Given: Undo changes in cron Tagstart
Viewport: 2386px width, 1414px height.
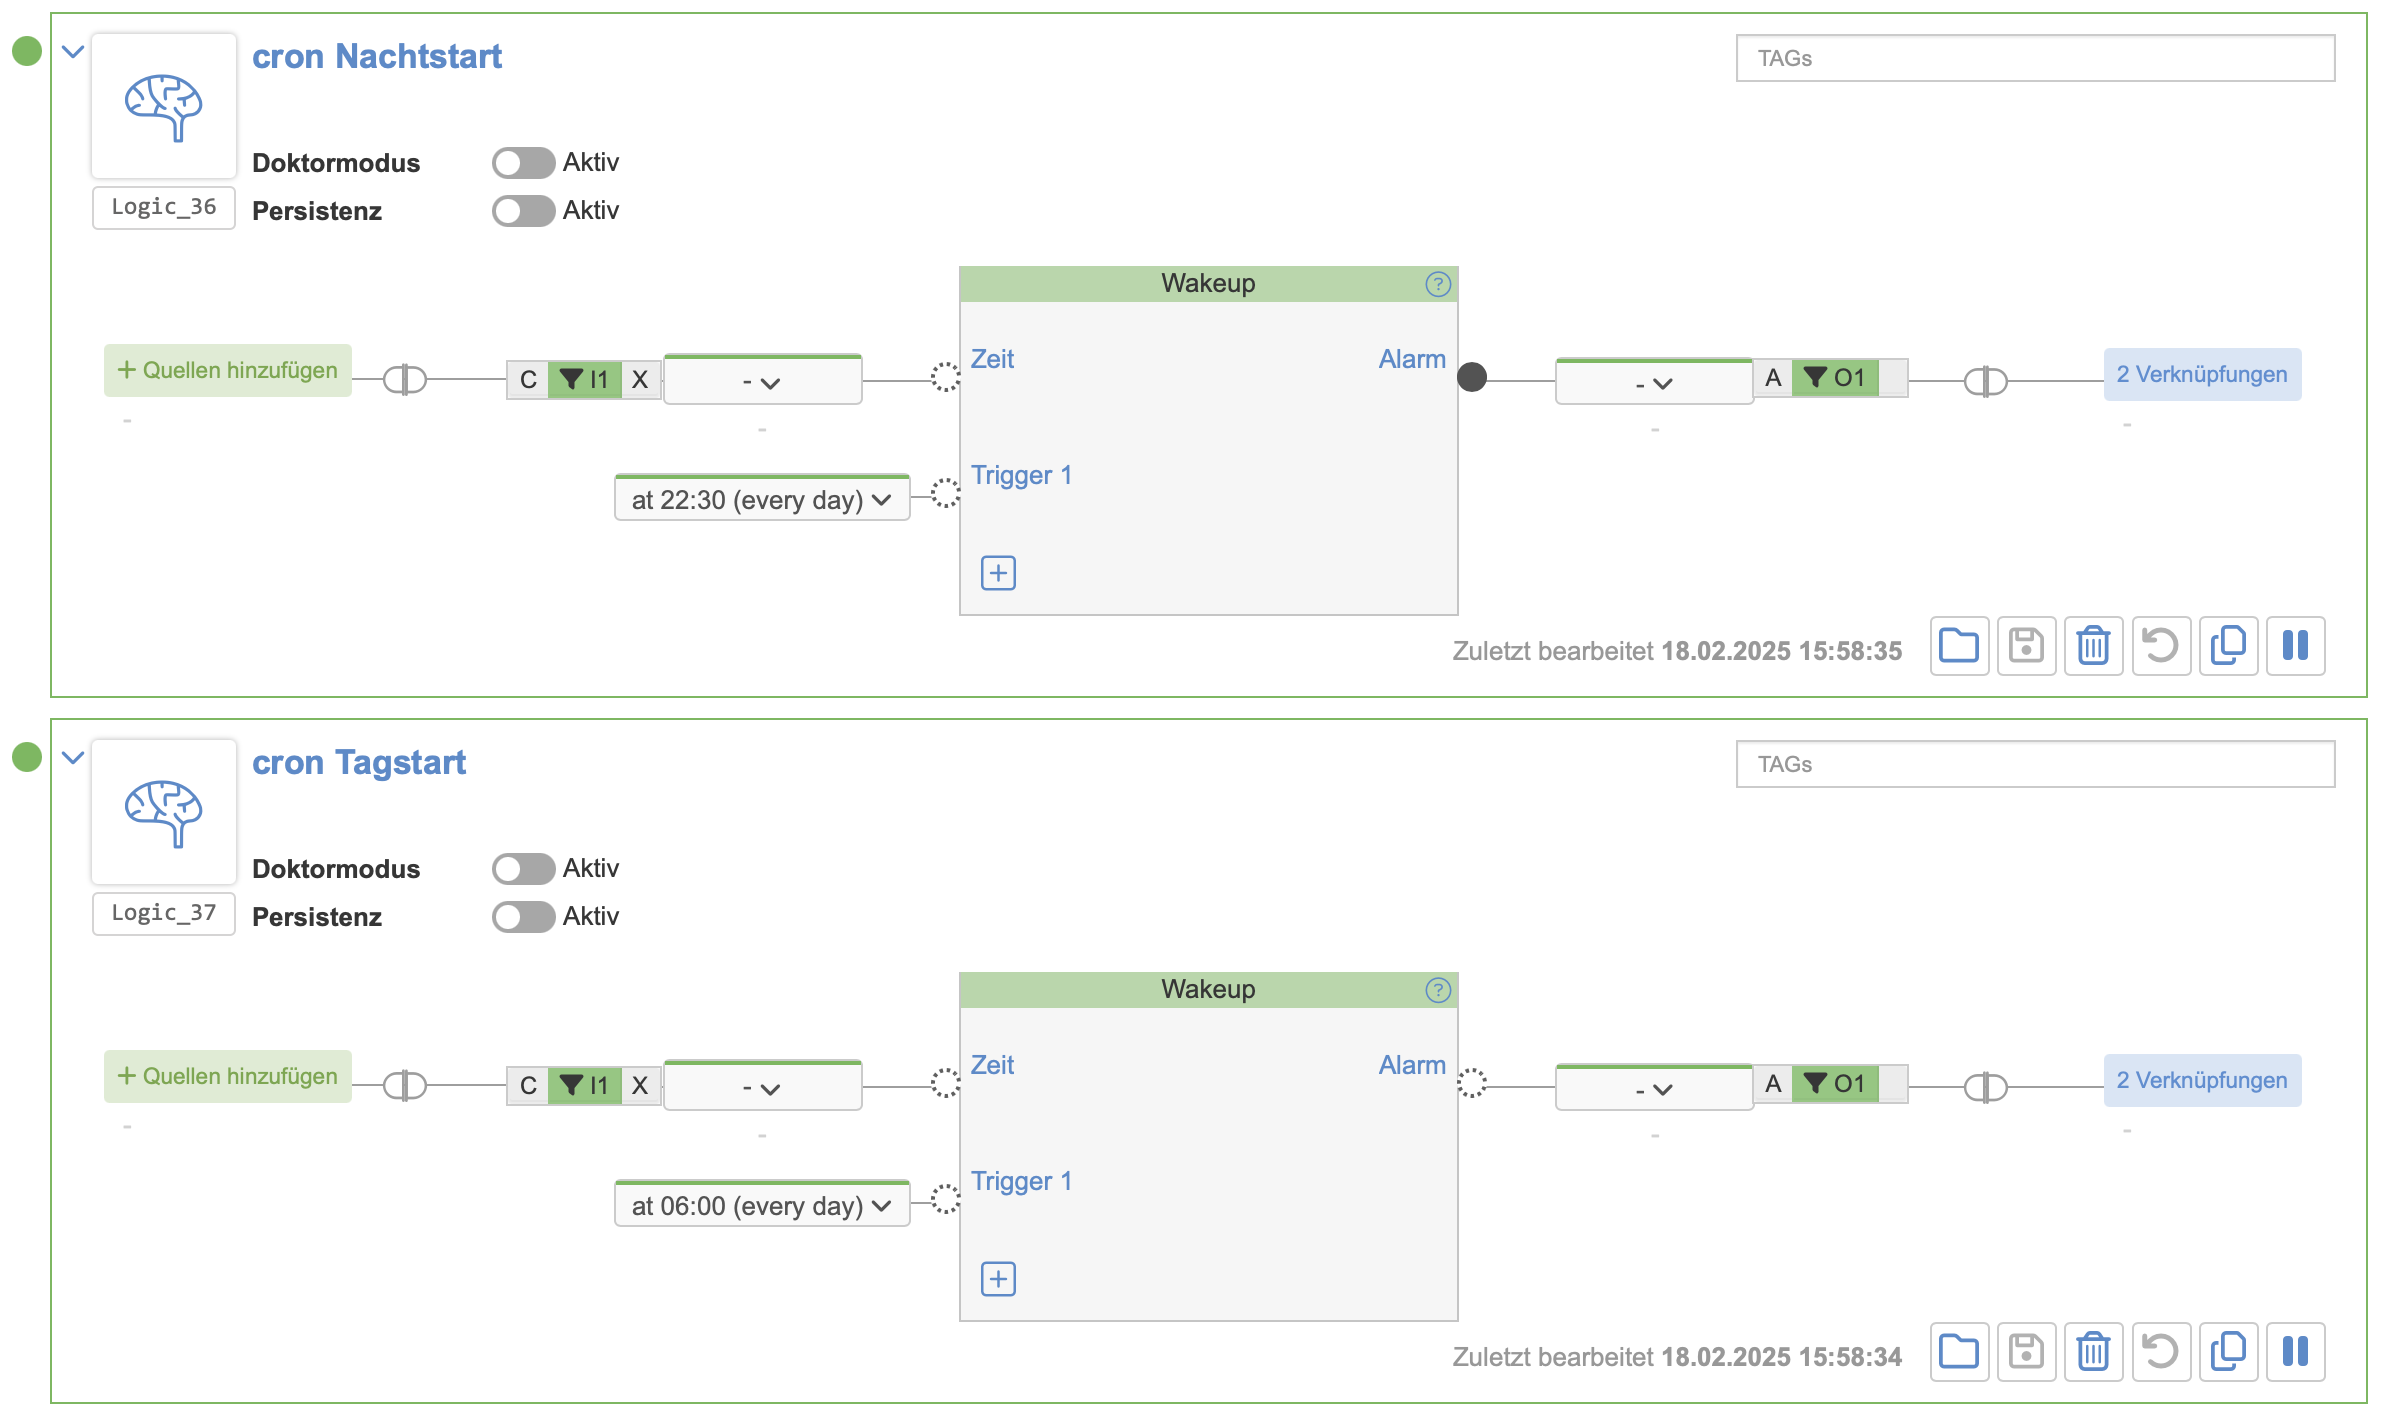Looking at the screenshot, I should click(2161, 1352).
